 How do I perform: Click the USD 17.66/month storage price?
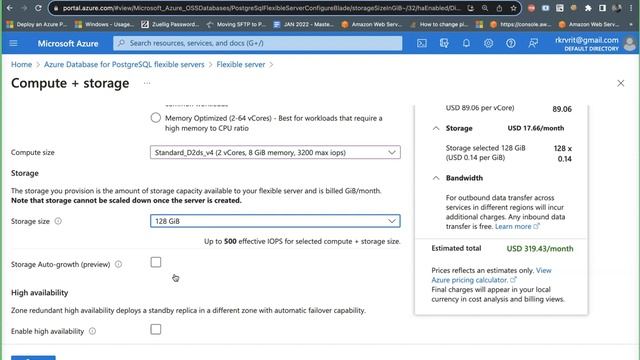tap(536, 128)
